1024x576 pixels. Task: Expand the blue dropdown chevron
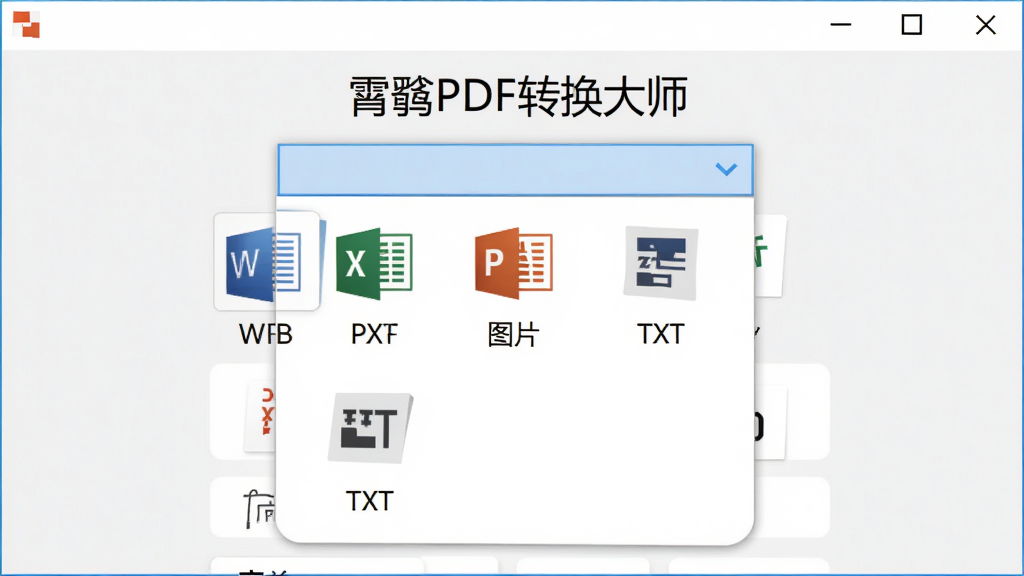(x=726, y=170)
